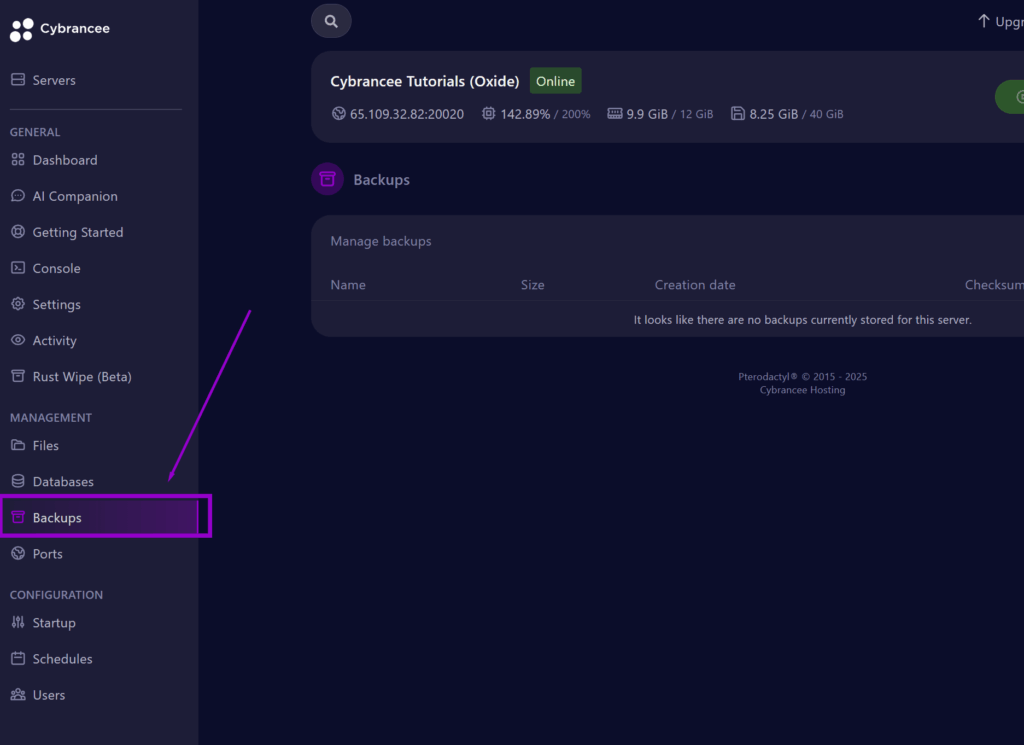Click the Creation date column header

pyautogui.click(x=695, y=285)
